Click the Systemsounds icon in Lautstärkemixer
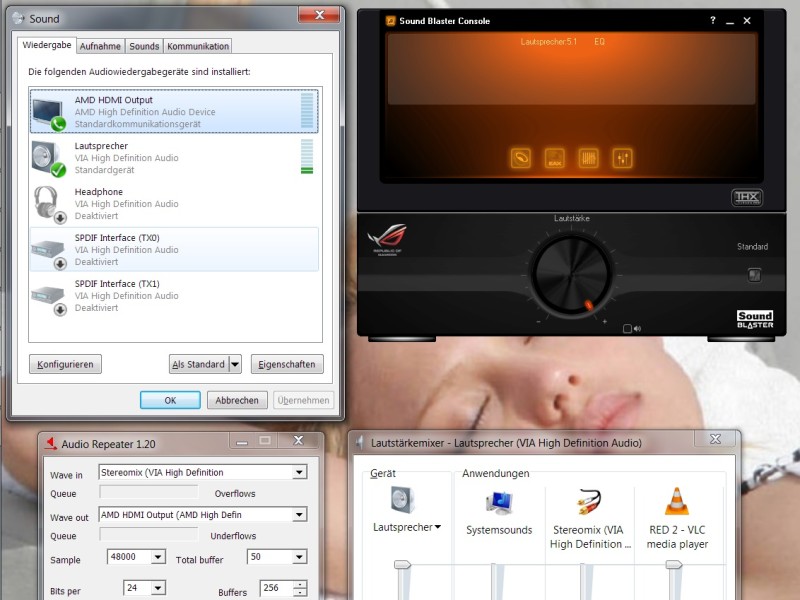The height and width of the screenshot is (600, 800). [499, 503]
